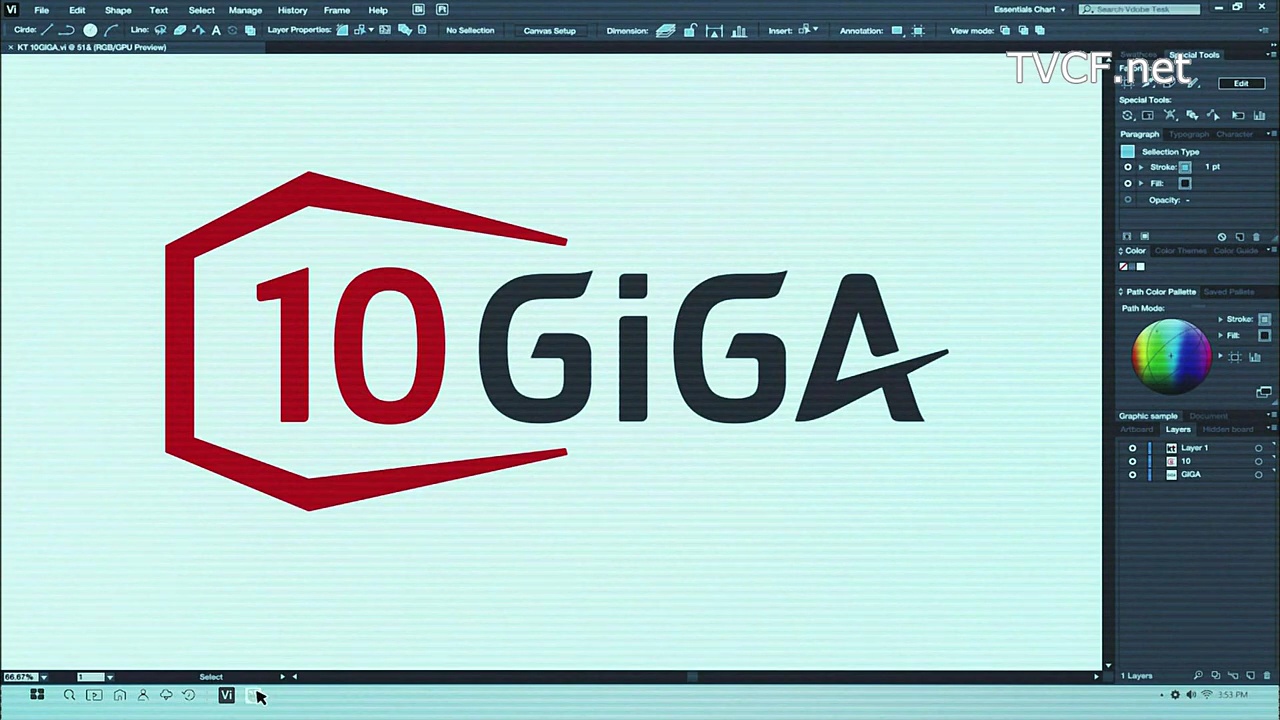Click the blue Selection Type color swatch
The width and height of the screenshot is (1280, 720).
tap(1128, 152)
